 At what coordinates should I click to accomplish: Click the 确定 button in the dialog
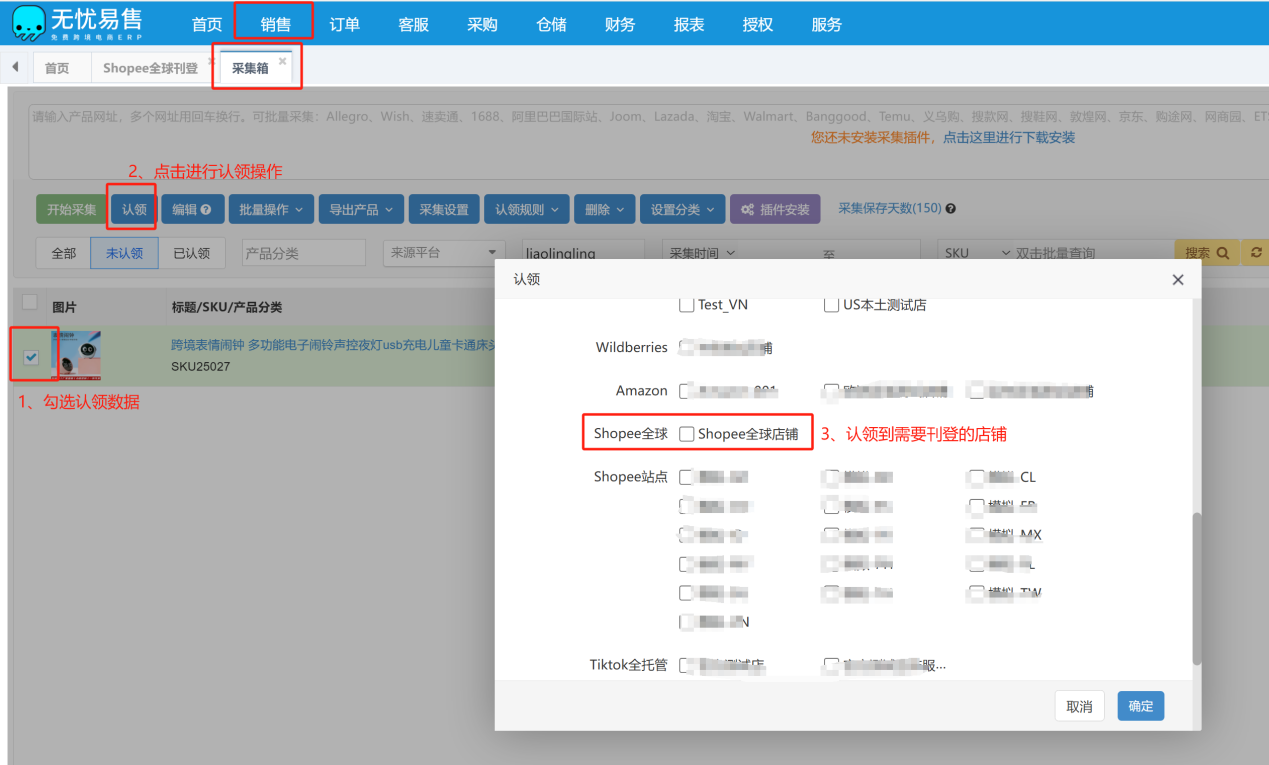(1141, 706)
